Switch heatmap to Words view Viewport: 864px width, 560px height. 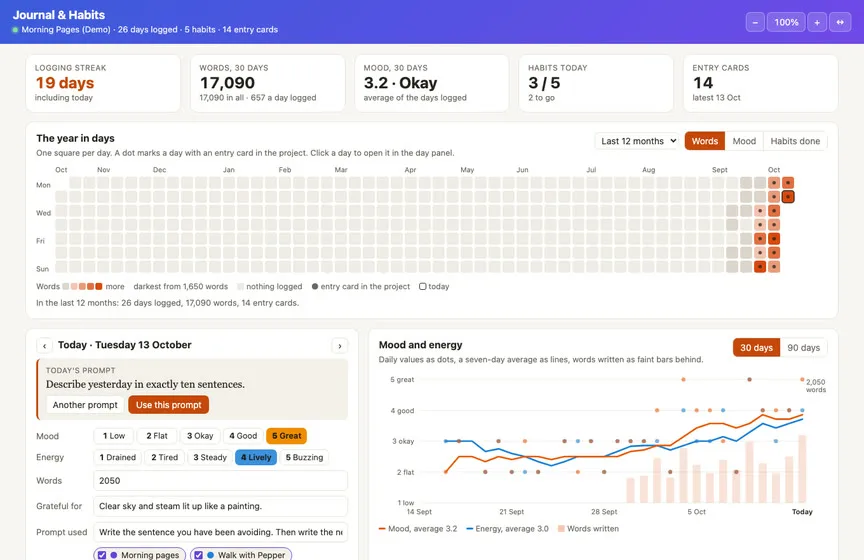tap(705, 141)
